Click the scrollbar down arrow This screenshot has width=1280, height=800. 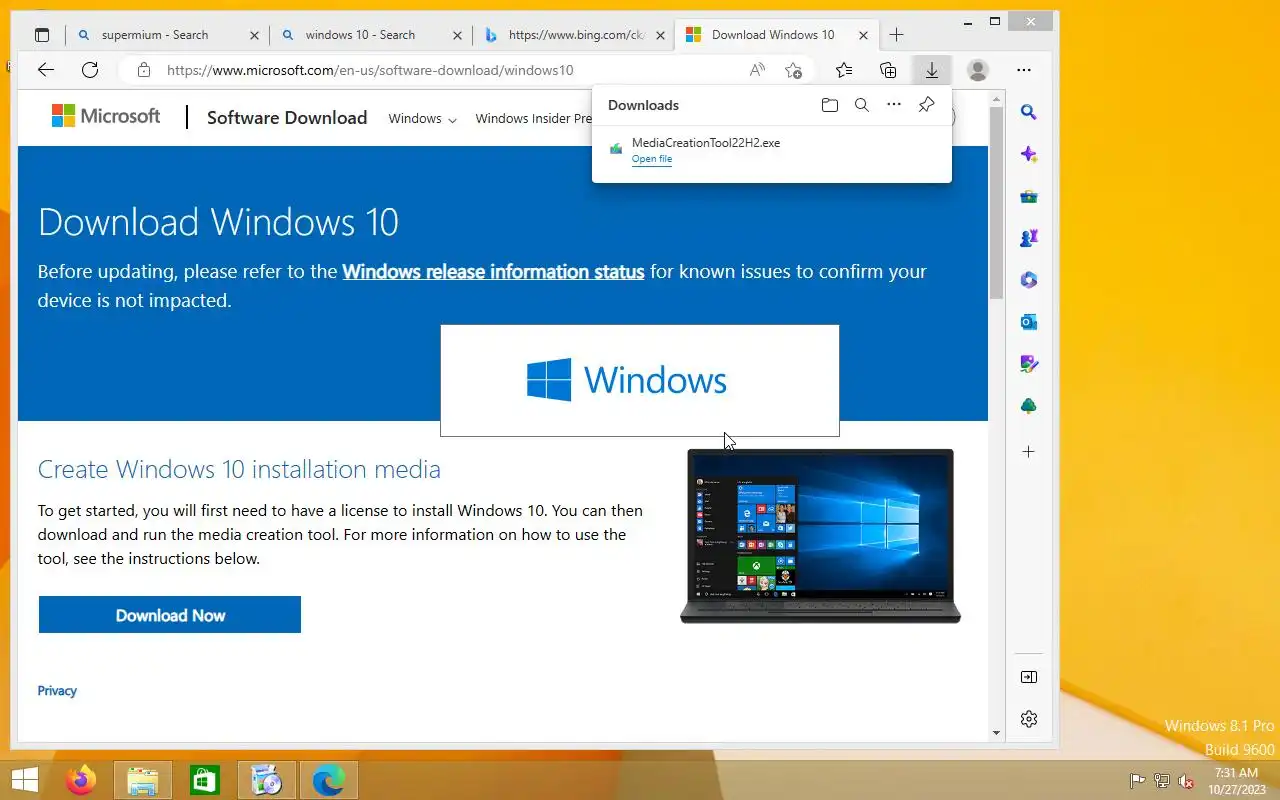pyautogui.click(x=996, y=733)
